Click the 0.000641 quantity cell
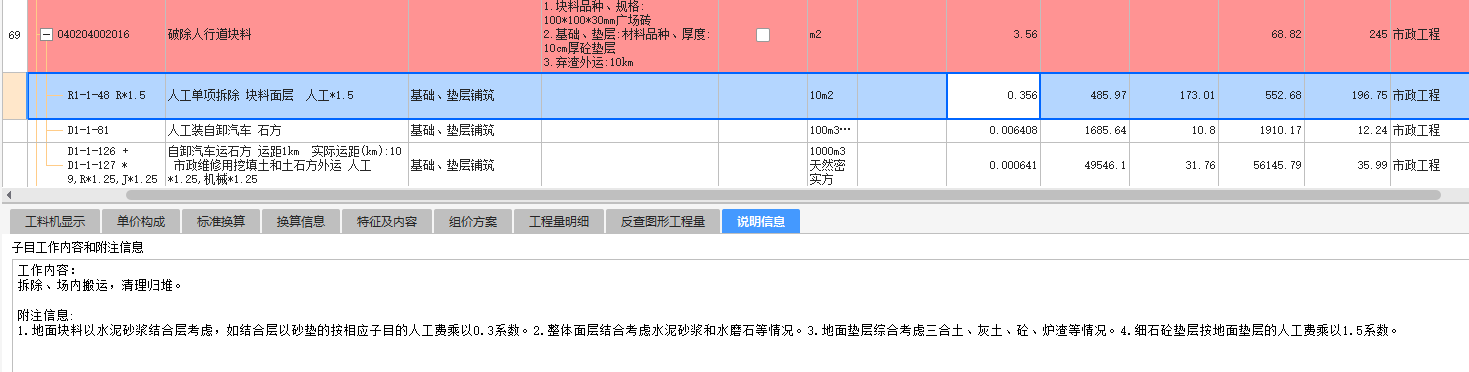The width and height of the screenshot is (1469, 372). (993, 165)
